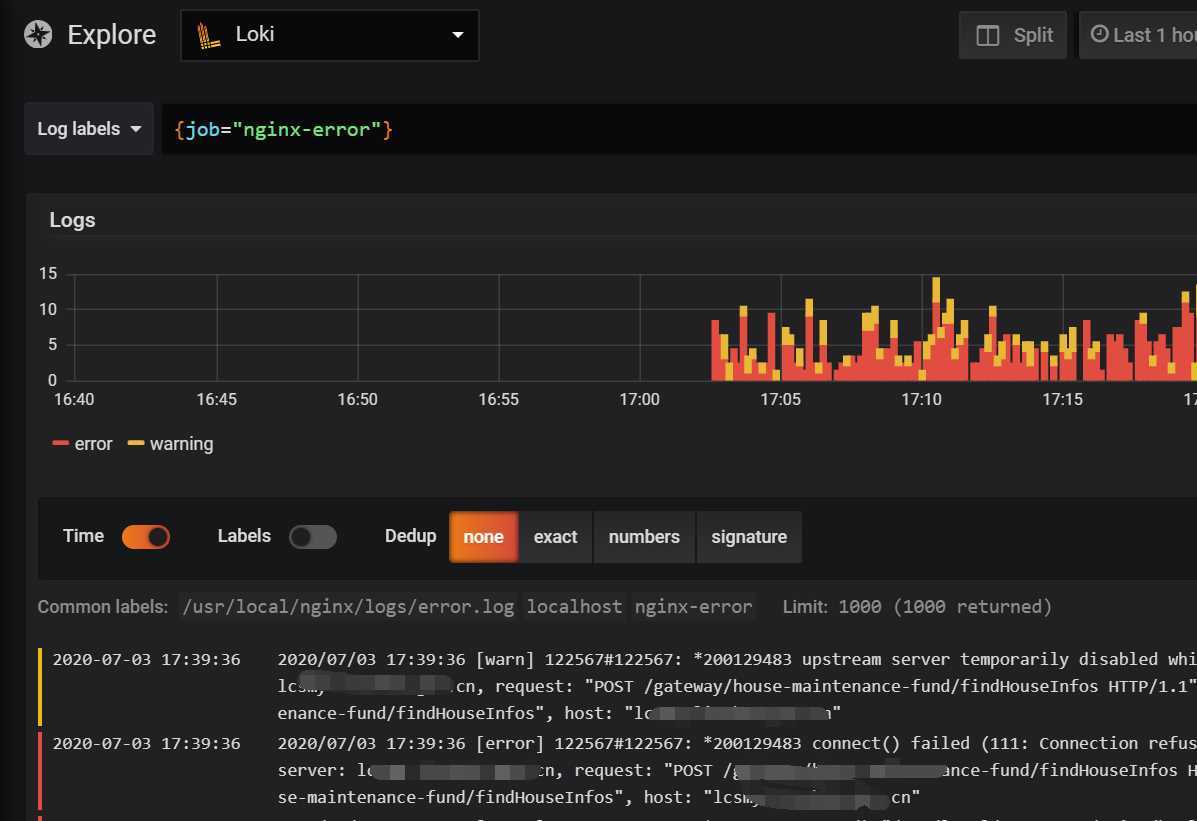The image size is (1197, 821).
Task: Click the 17:00 axis label on histogram
Action: pos(639,399)
